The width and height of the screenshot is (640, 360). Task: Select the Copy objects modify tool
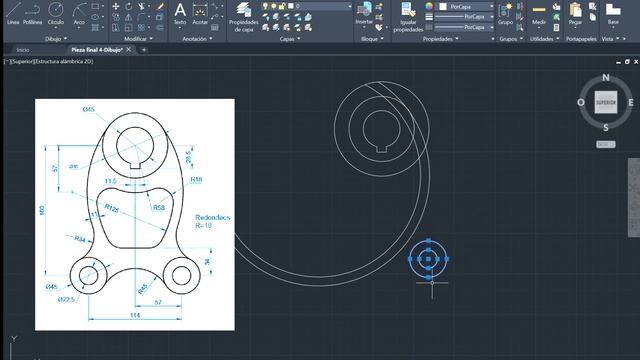pyautogui.click(x=116, y=17)
